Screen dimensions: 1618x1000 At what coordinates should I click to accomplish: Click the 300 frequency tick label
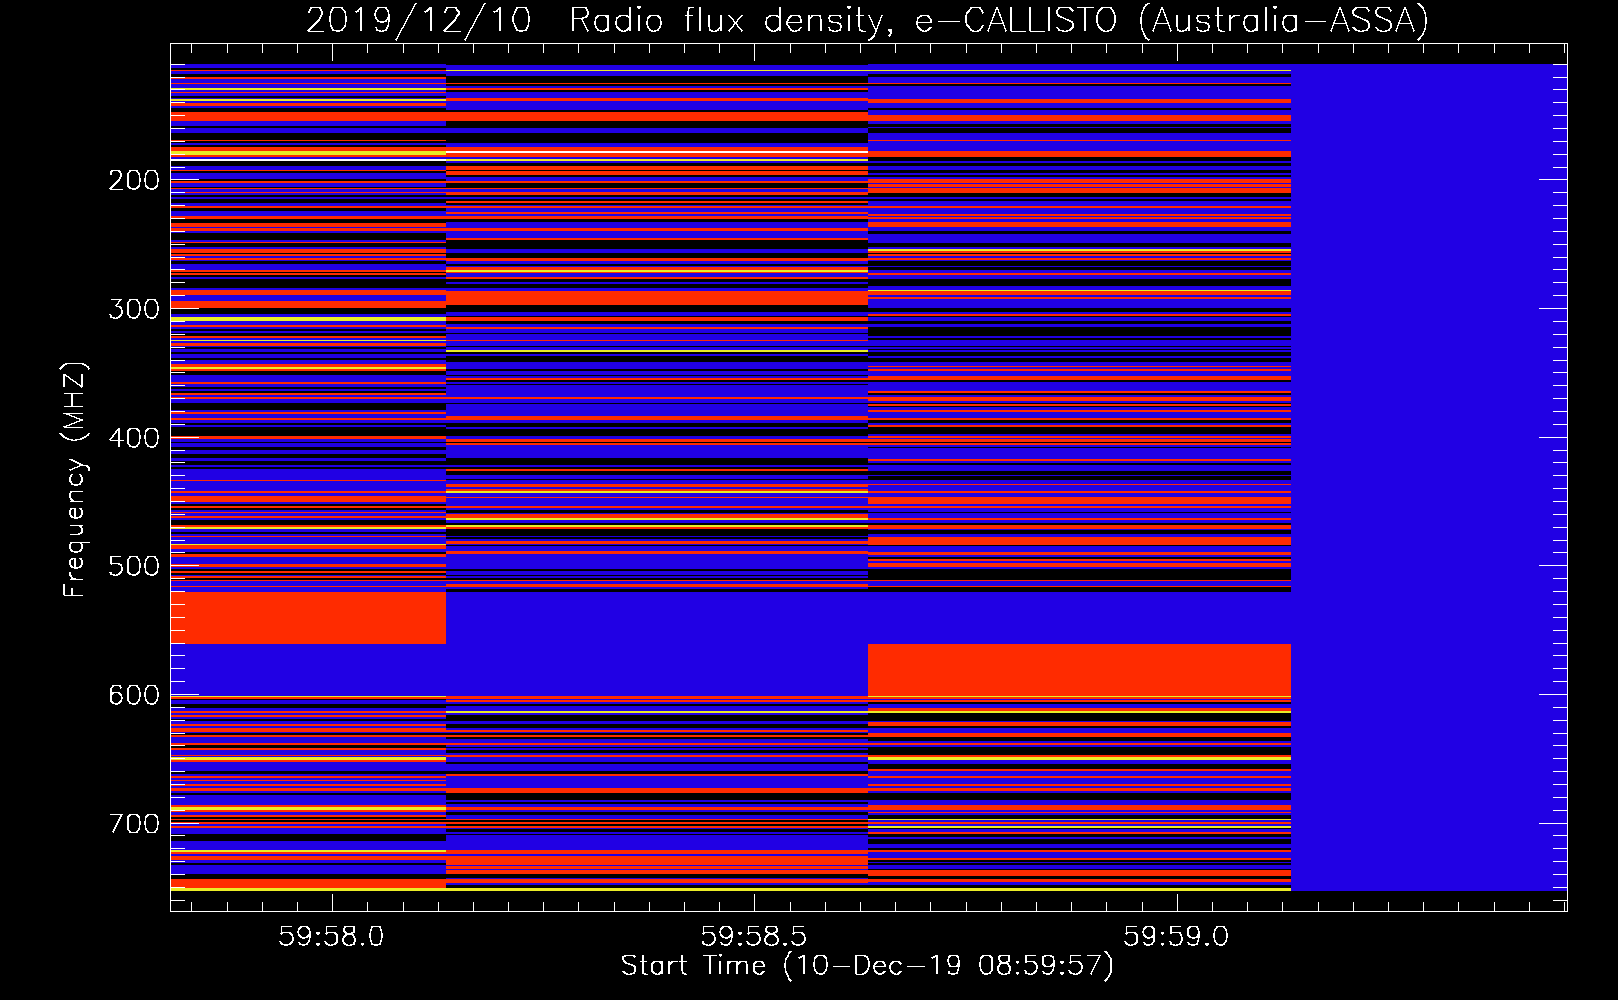(x=134, y=310)
